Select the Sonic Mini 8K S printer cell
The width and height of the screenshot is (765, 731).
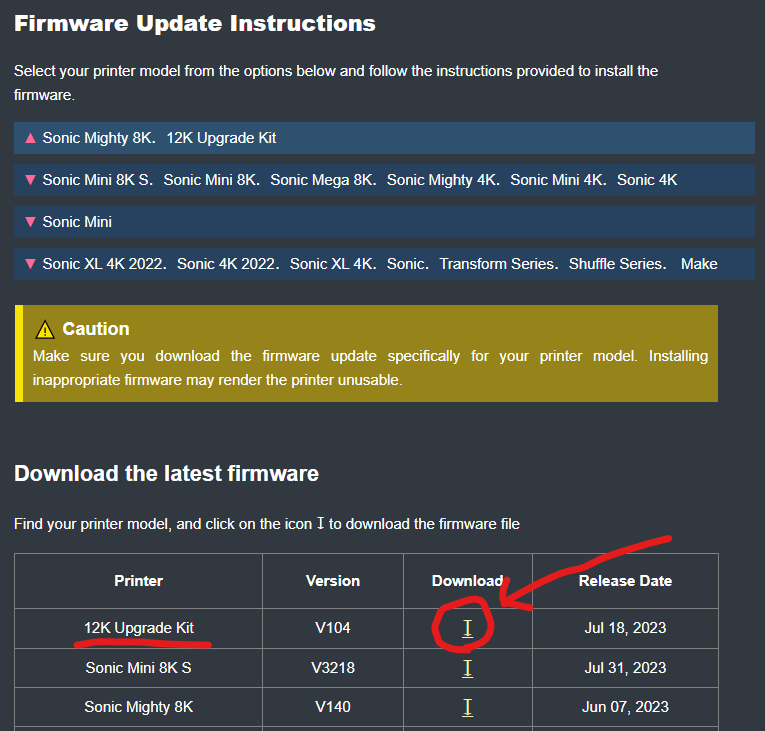139,668
